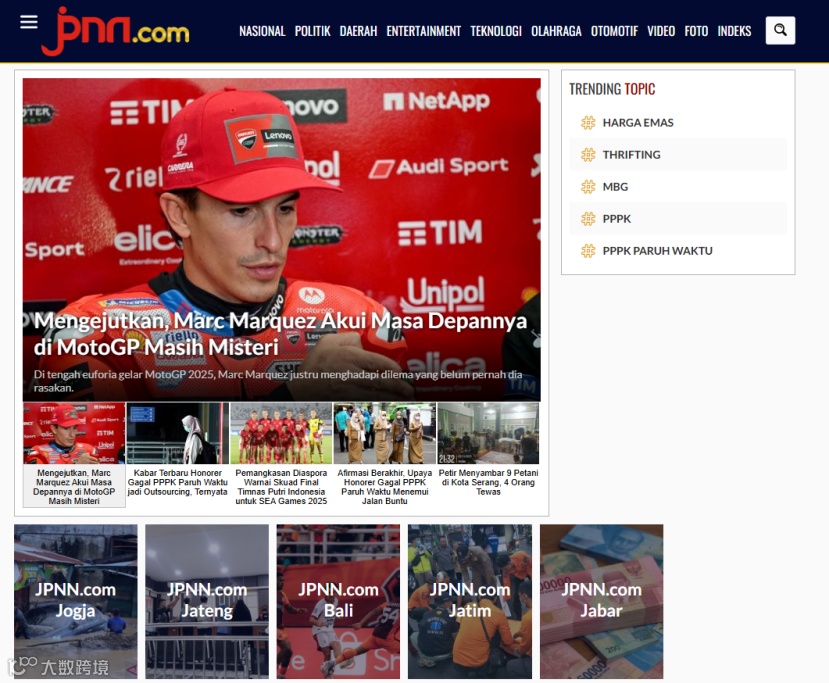The height and width of the screenshot is (683, 829).
Task: Click the TRENDING TOPIC heading
Action: click(612, 89)
